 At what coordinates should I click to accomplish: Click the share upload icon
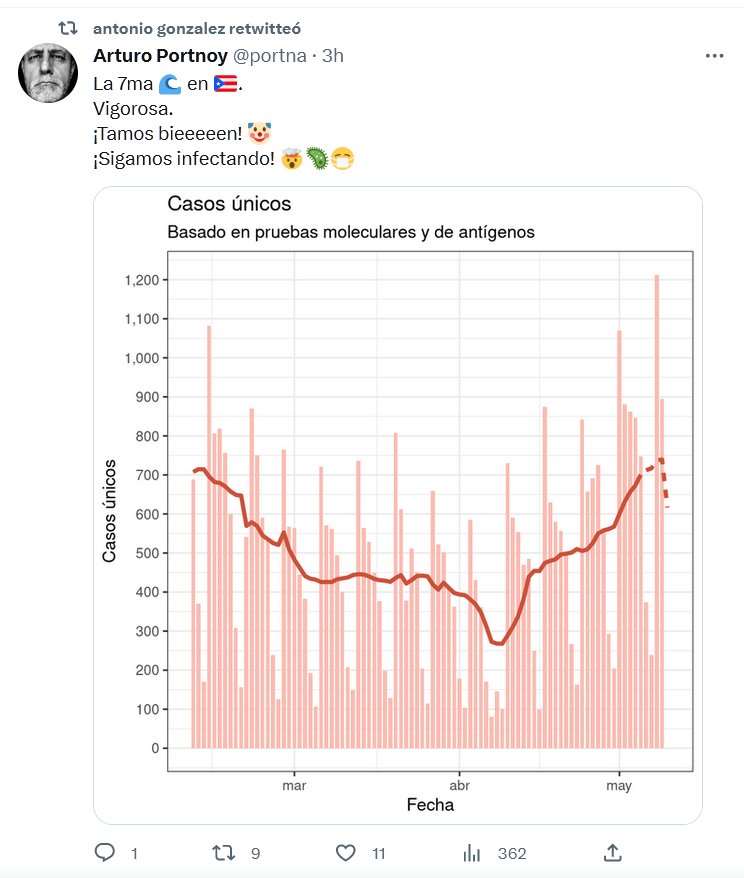[613, 853]
